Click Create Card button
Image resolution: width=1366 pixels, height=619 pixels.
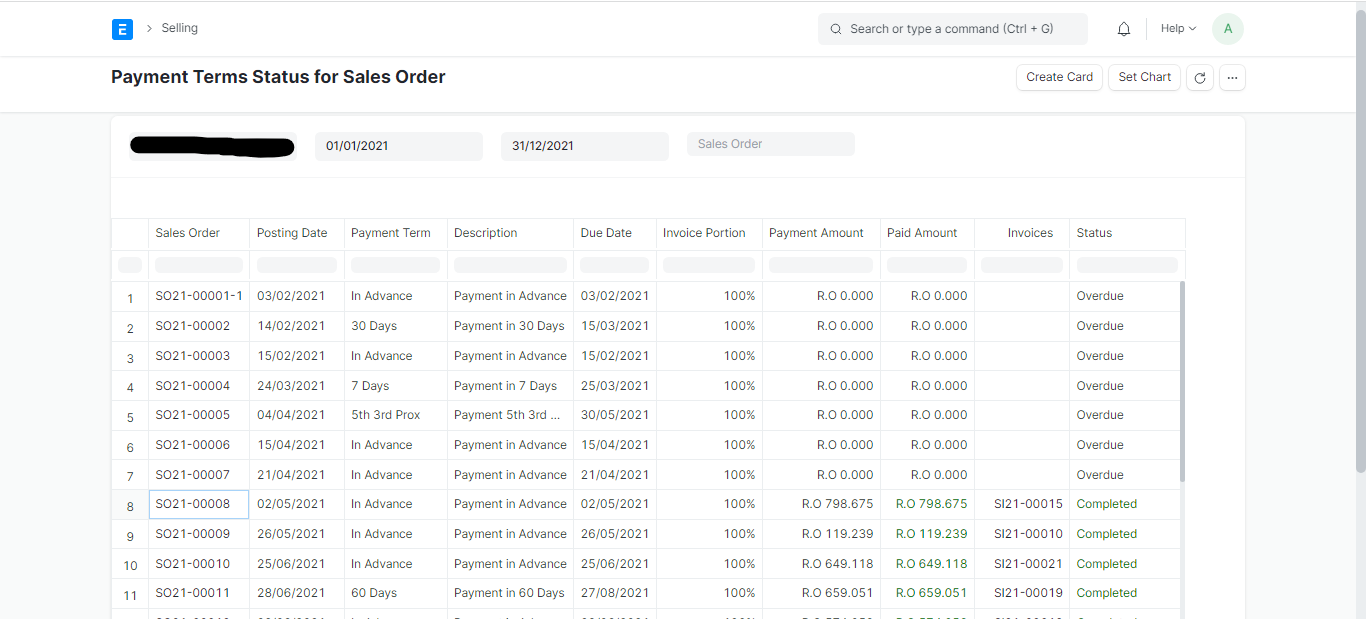1059,77
